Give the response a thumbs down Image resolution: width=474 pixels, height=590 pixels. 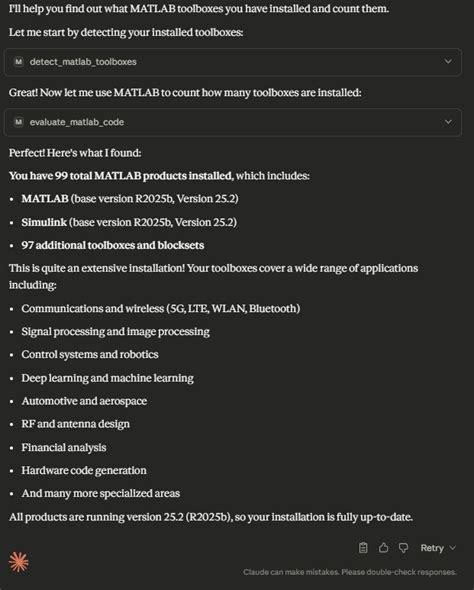403,548
